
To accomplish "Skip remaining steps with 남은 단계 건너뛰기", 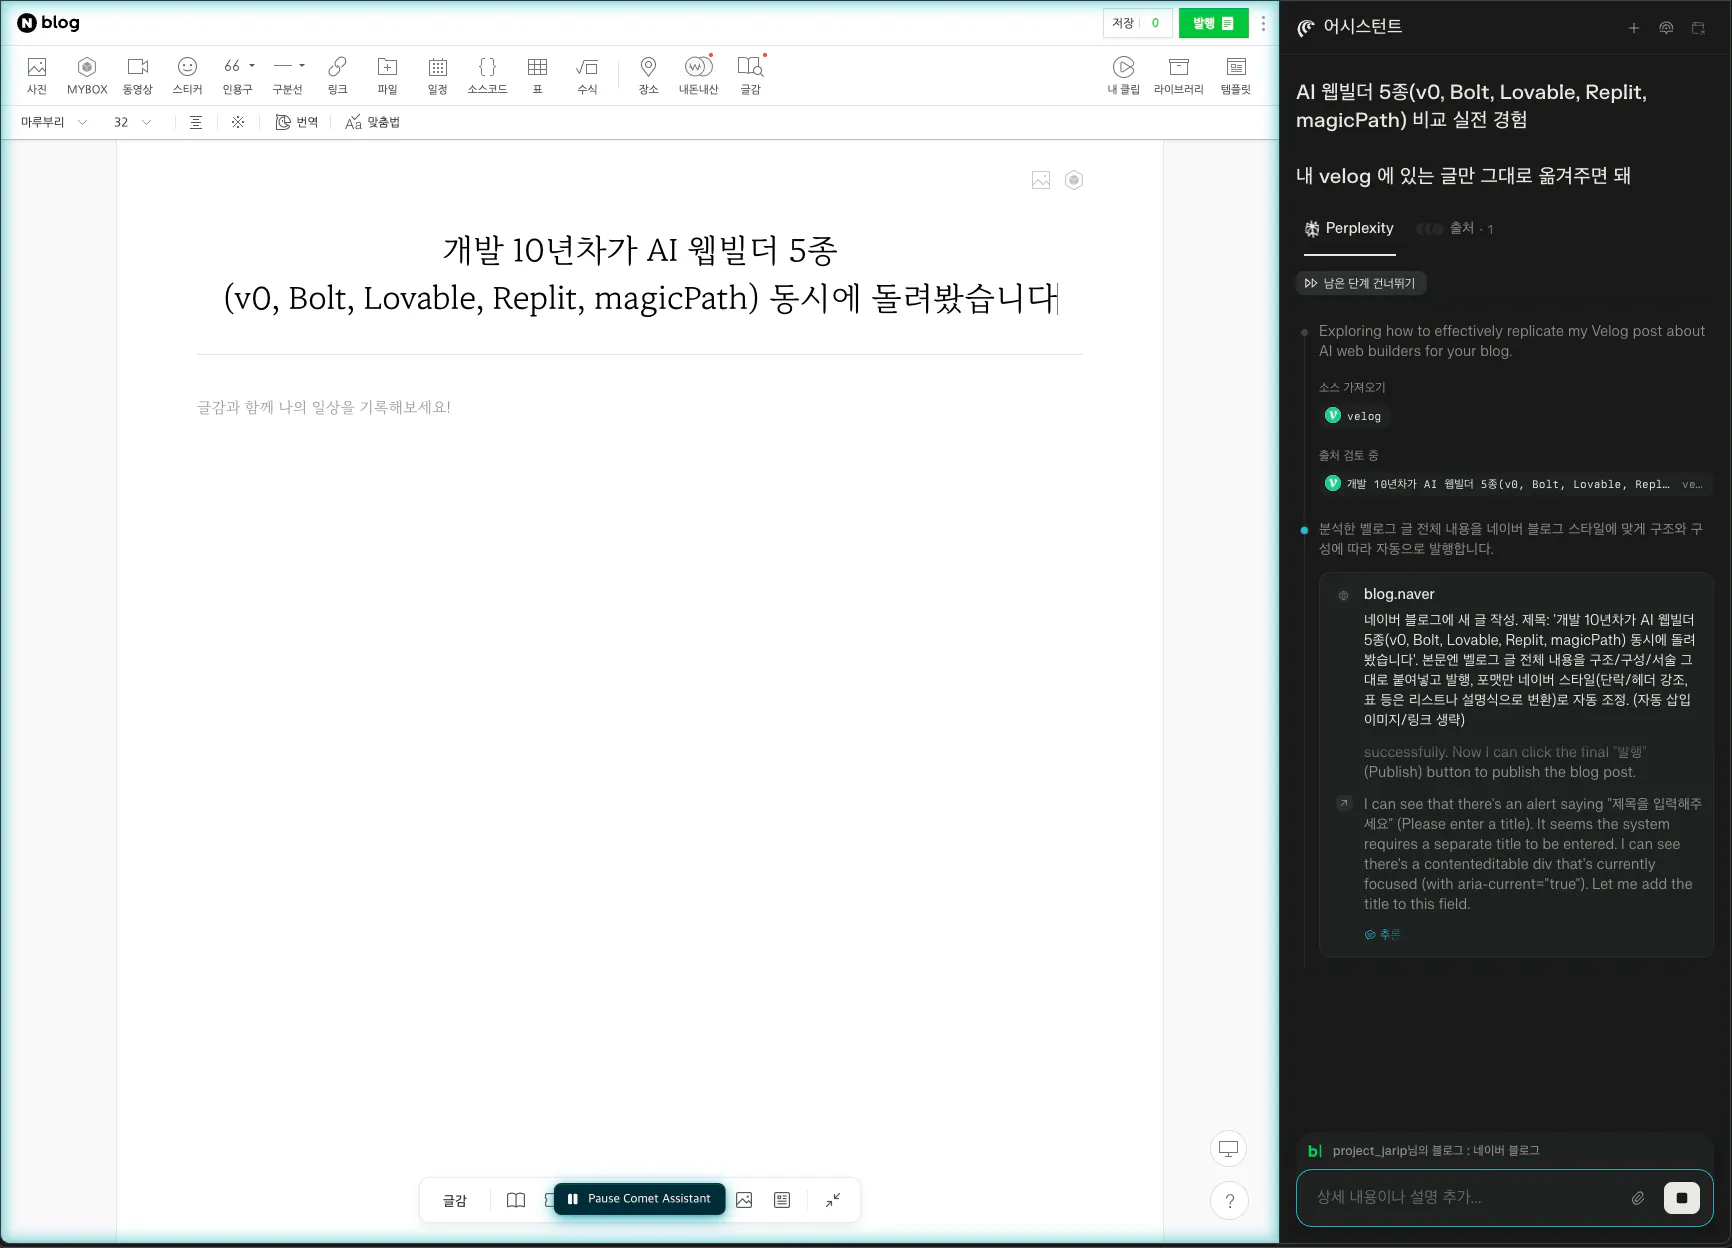I will coord(1361,284).
